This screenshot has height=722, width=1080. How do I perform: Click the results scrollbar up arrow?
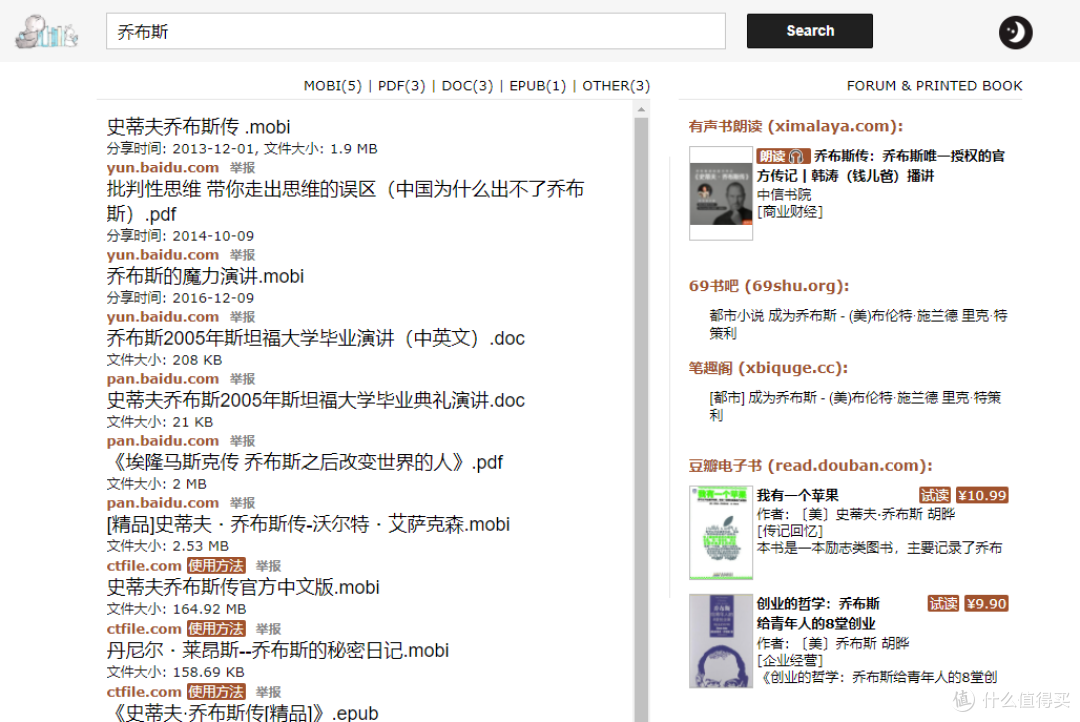pyautogui.click(x=641, y=109)
